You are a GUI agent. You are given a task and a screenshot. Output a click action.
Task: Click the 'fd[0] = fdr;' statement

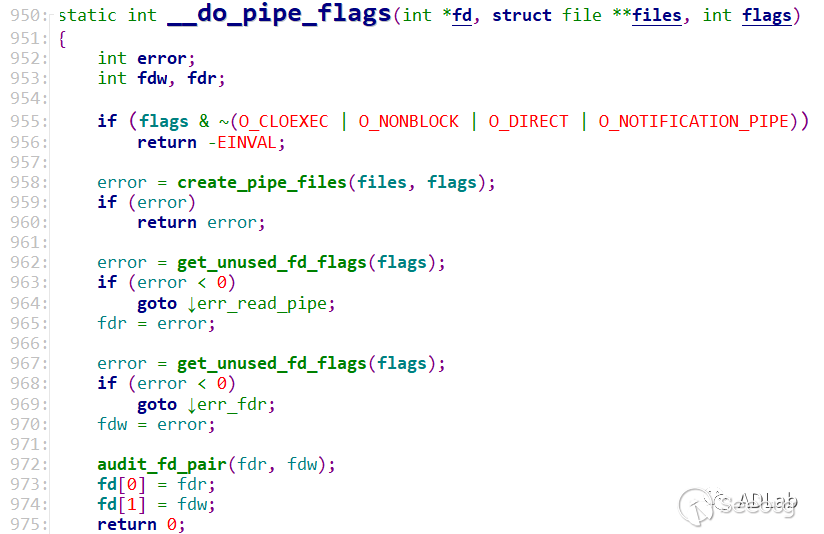coord(156,484)
